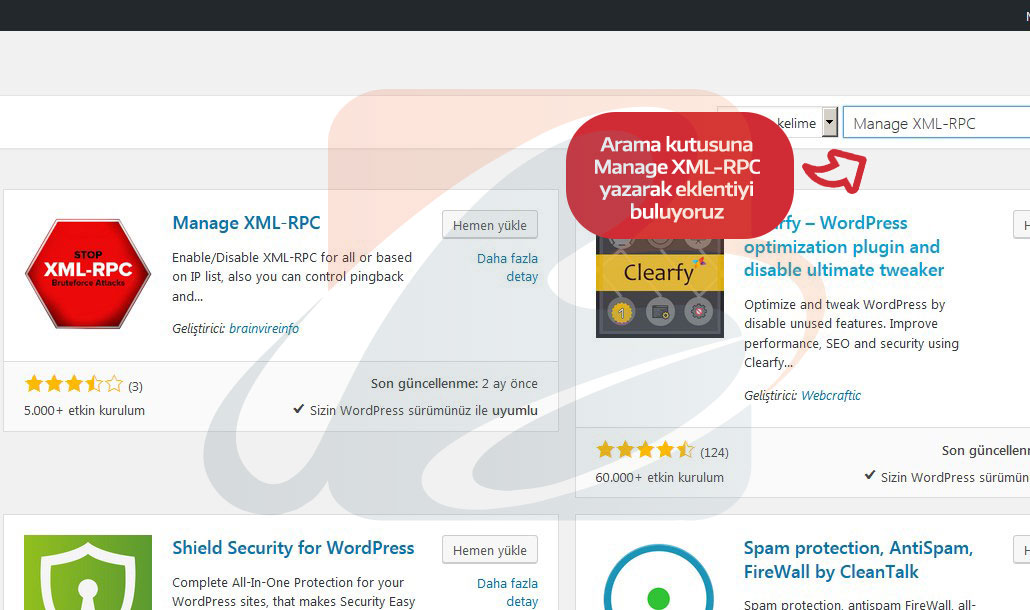Select the Clearfy description text
Screen dimensions: 1030x610
pyautogui.click(x=851, y=334)
